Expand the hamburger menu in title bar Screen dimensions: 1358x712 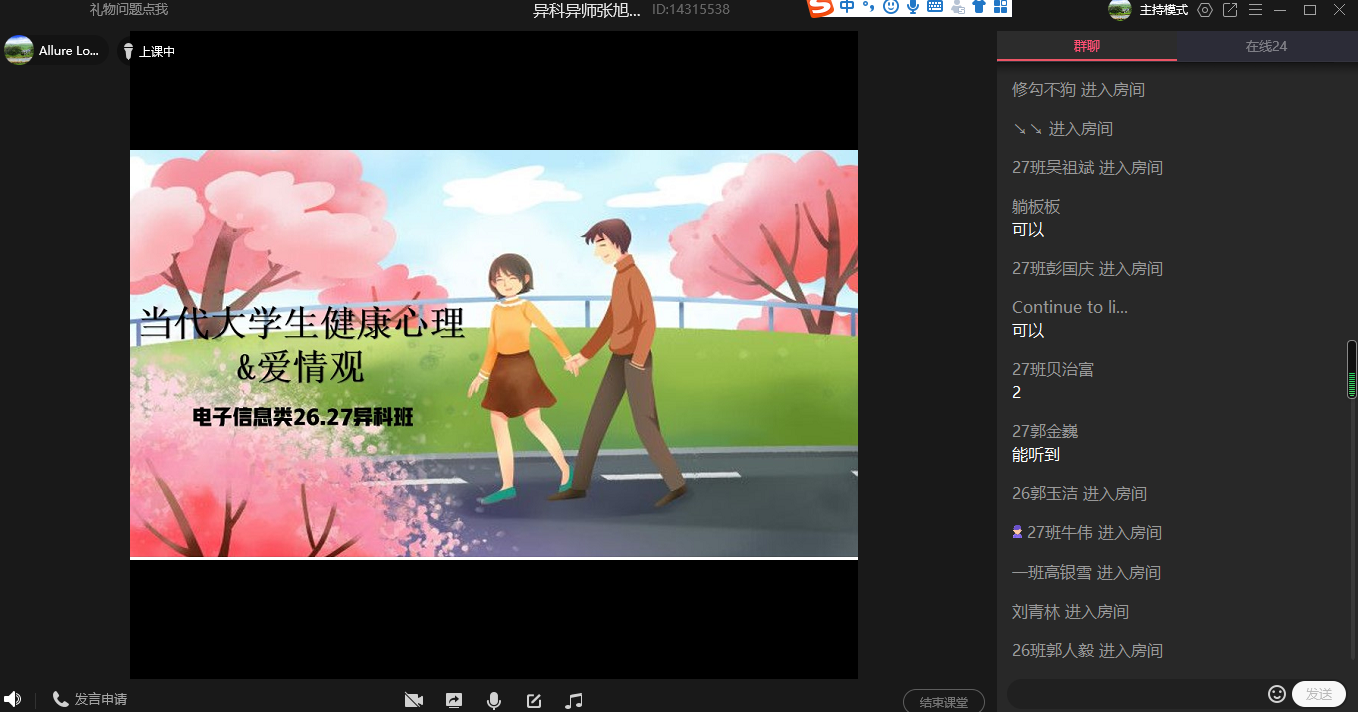(x=1255, y=10)
